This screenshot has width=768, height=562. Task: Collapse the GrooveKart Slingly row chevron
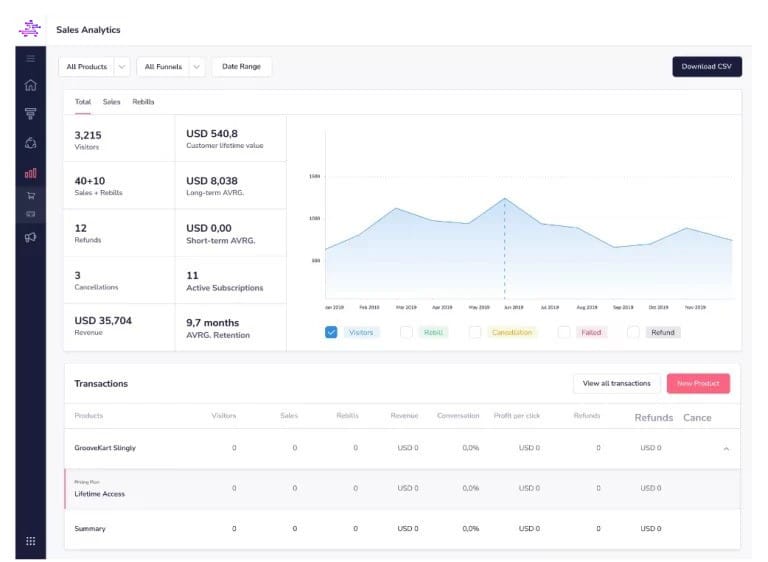(726, 449)
